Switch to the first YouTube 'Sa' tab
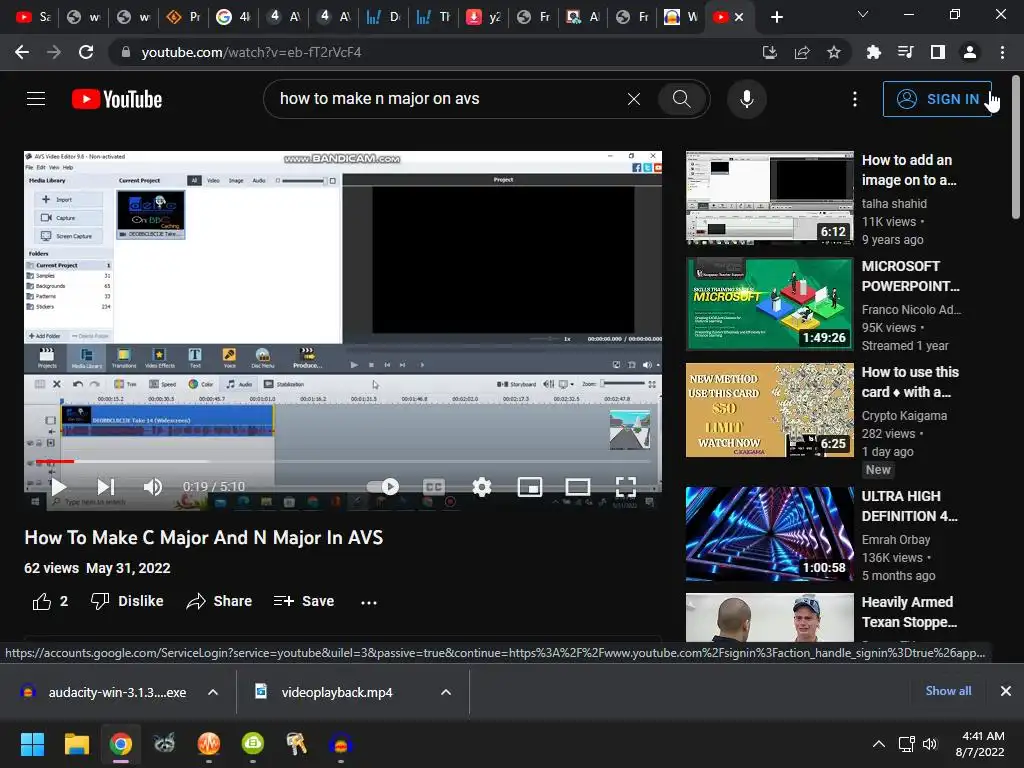 point(33,17)
